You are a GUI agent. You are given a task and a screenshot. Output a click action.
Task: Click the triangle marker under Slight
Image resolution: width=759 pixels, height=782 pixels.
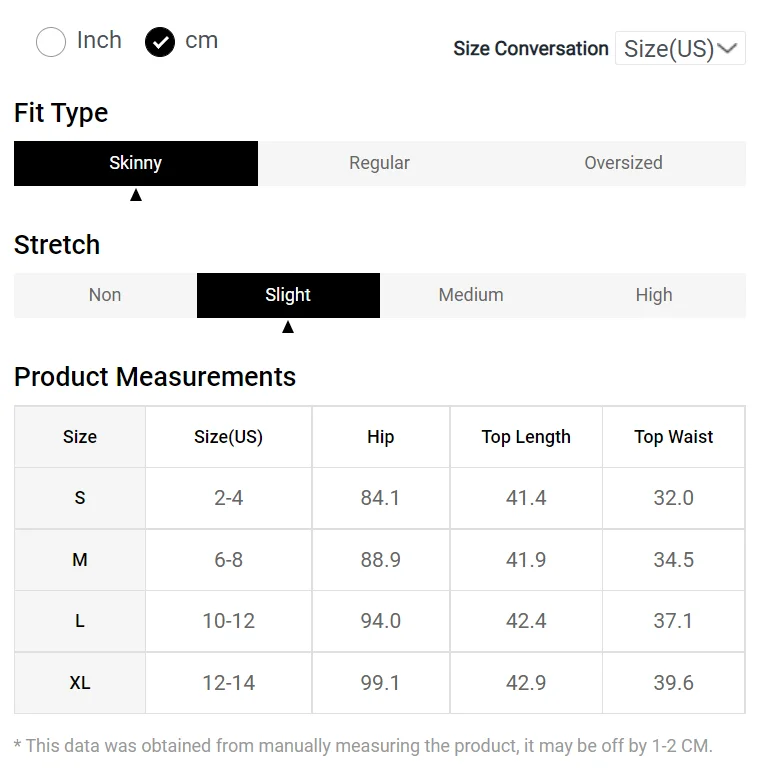point(288,327)
